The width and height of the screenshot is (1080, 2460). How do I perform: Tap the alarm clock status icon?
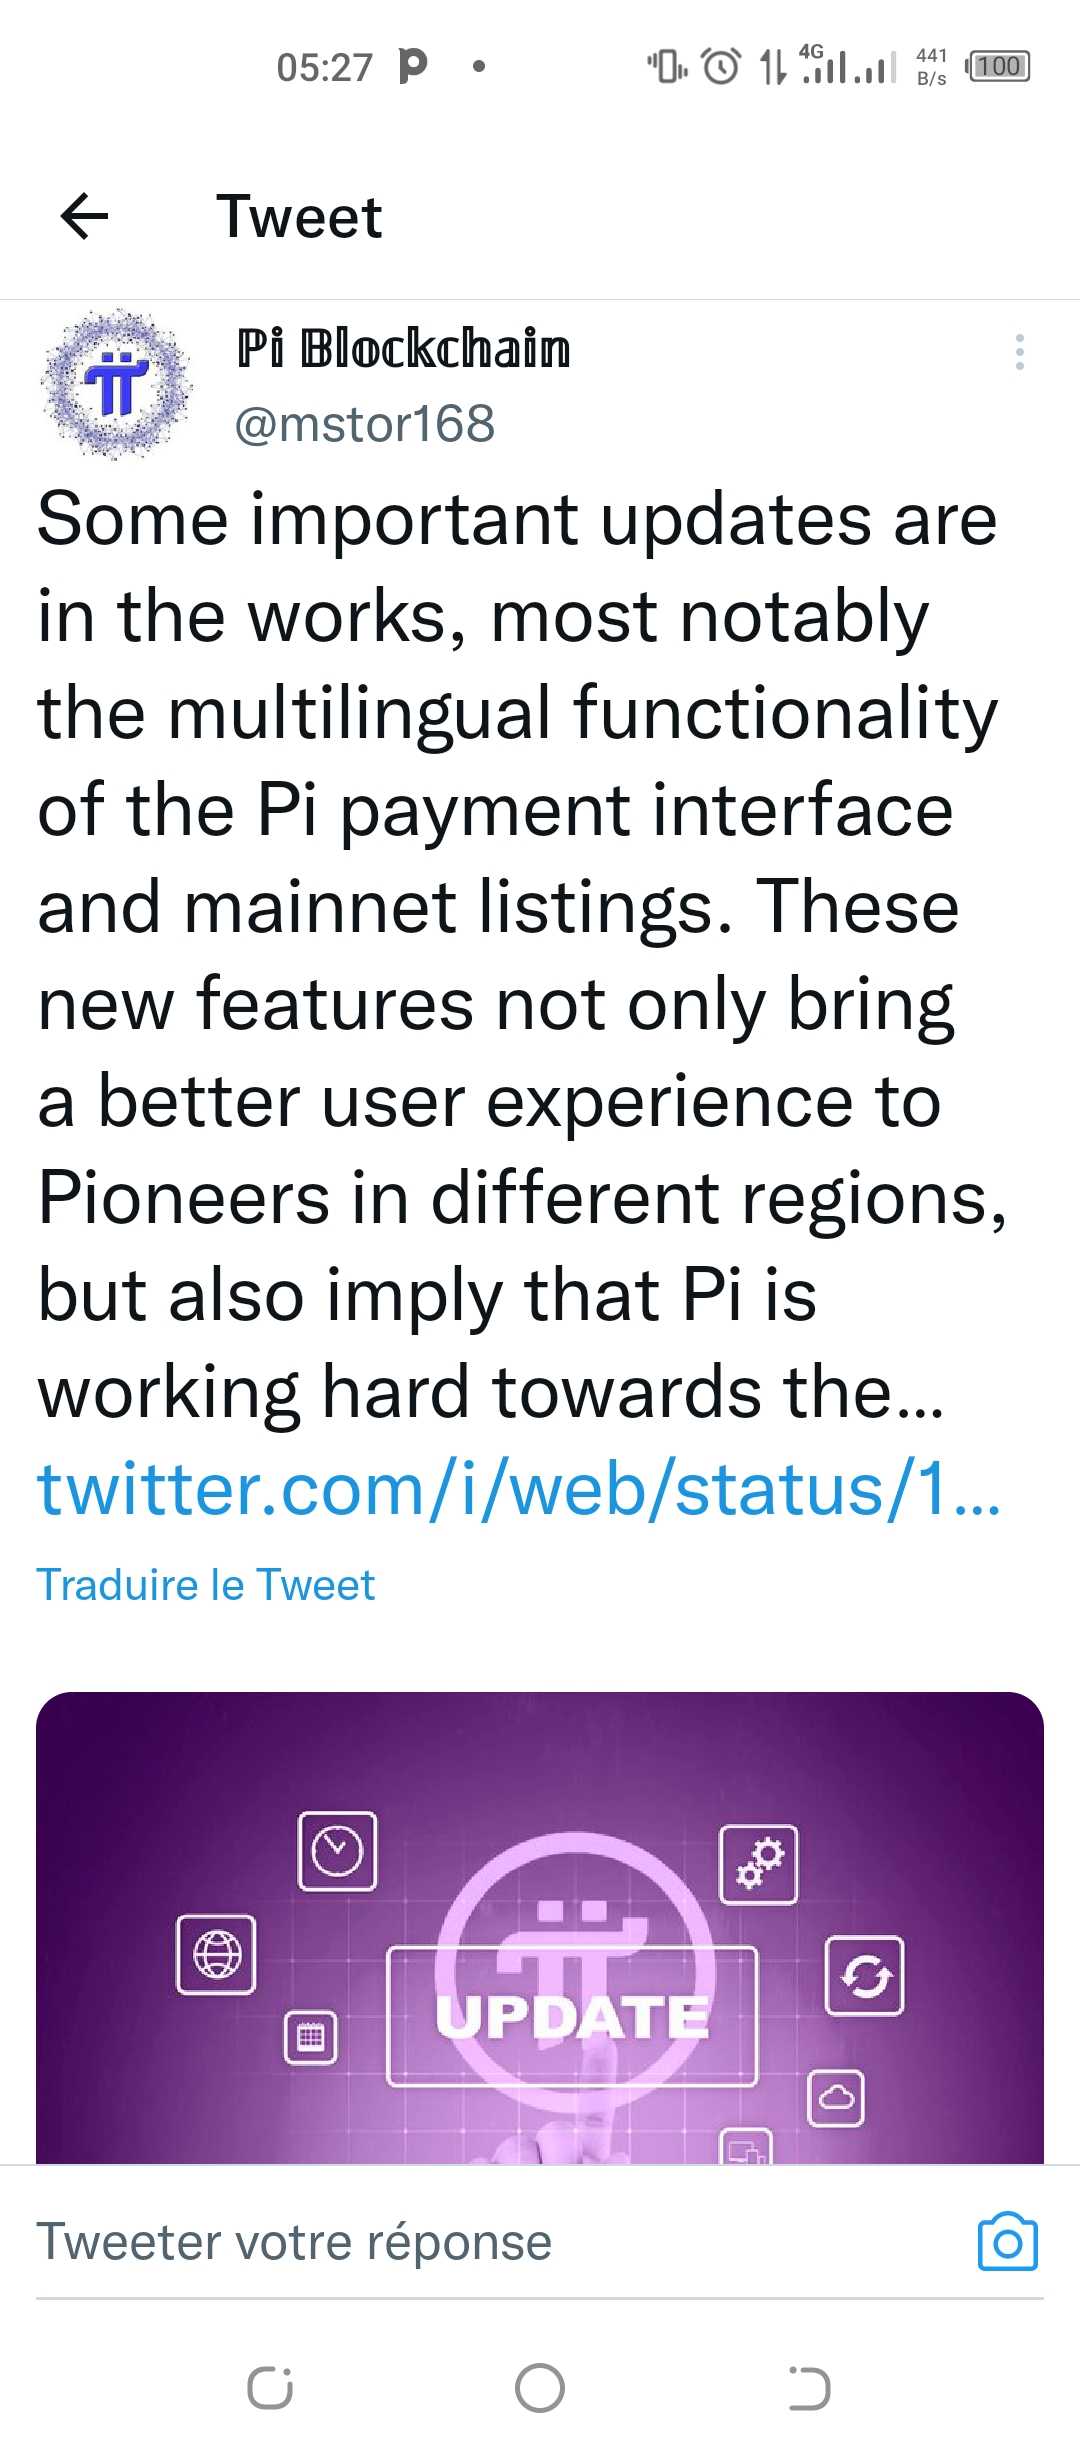tap(721, 67)
